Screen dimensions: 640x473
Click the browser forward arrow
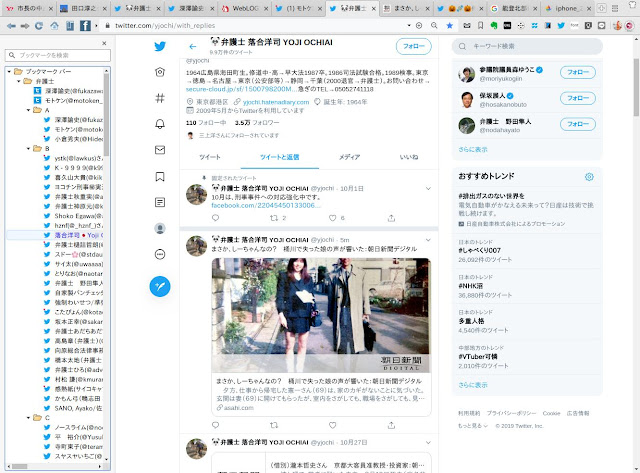click(x=25, y=26)
